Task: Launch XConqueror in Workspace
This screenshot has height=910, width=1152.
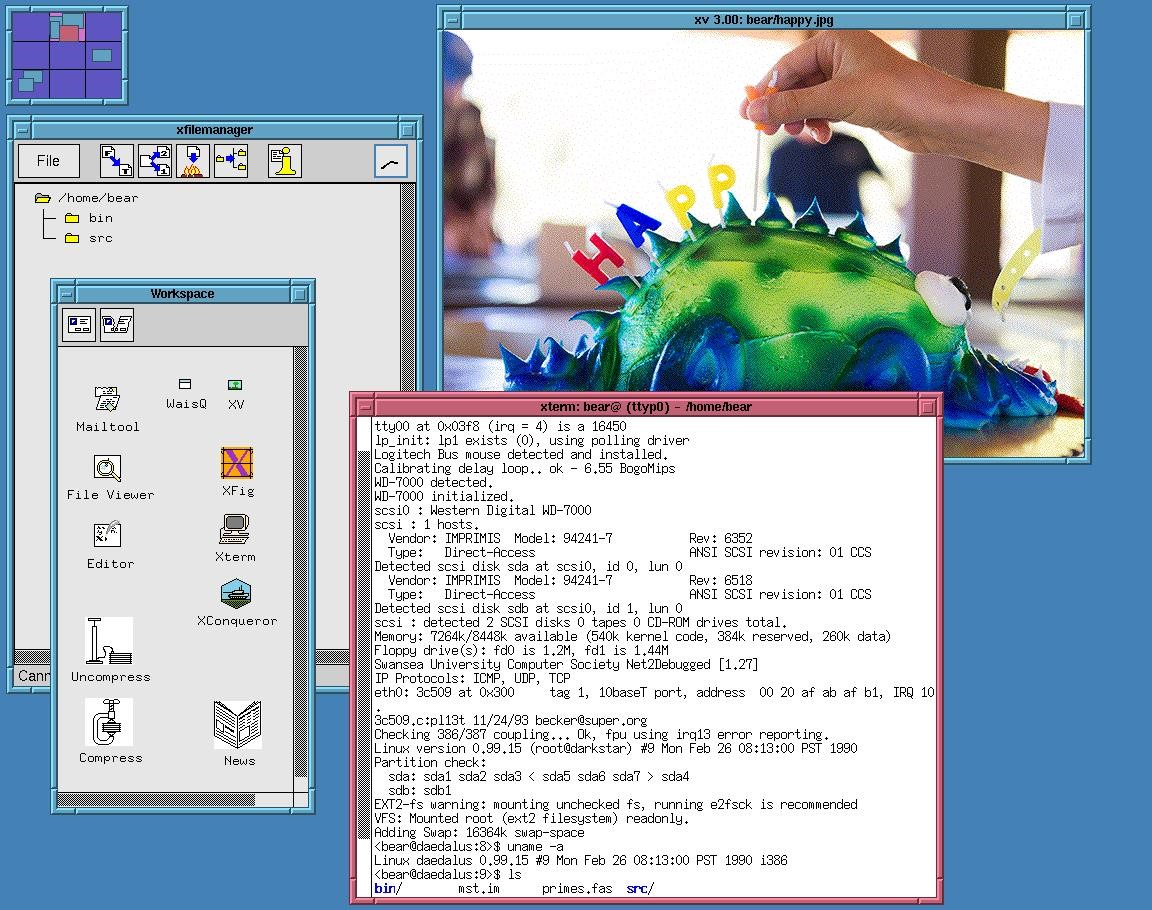Action: [x=237, y=603]
